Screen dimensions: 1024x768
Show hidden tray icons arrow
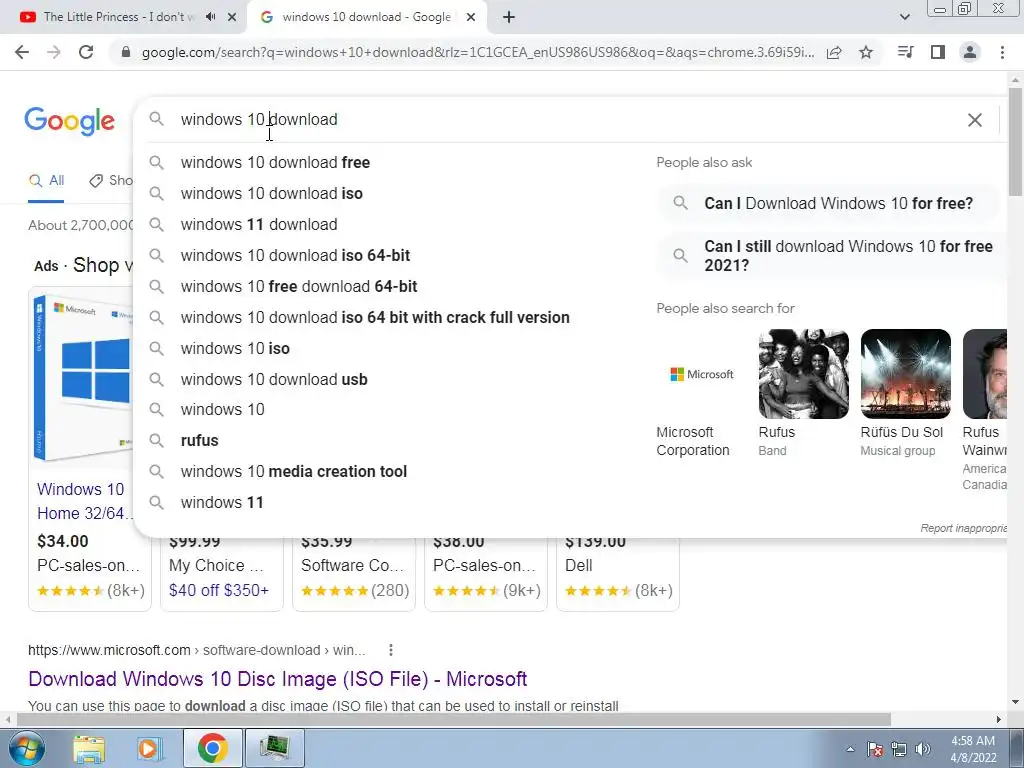pos(850,749)
